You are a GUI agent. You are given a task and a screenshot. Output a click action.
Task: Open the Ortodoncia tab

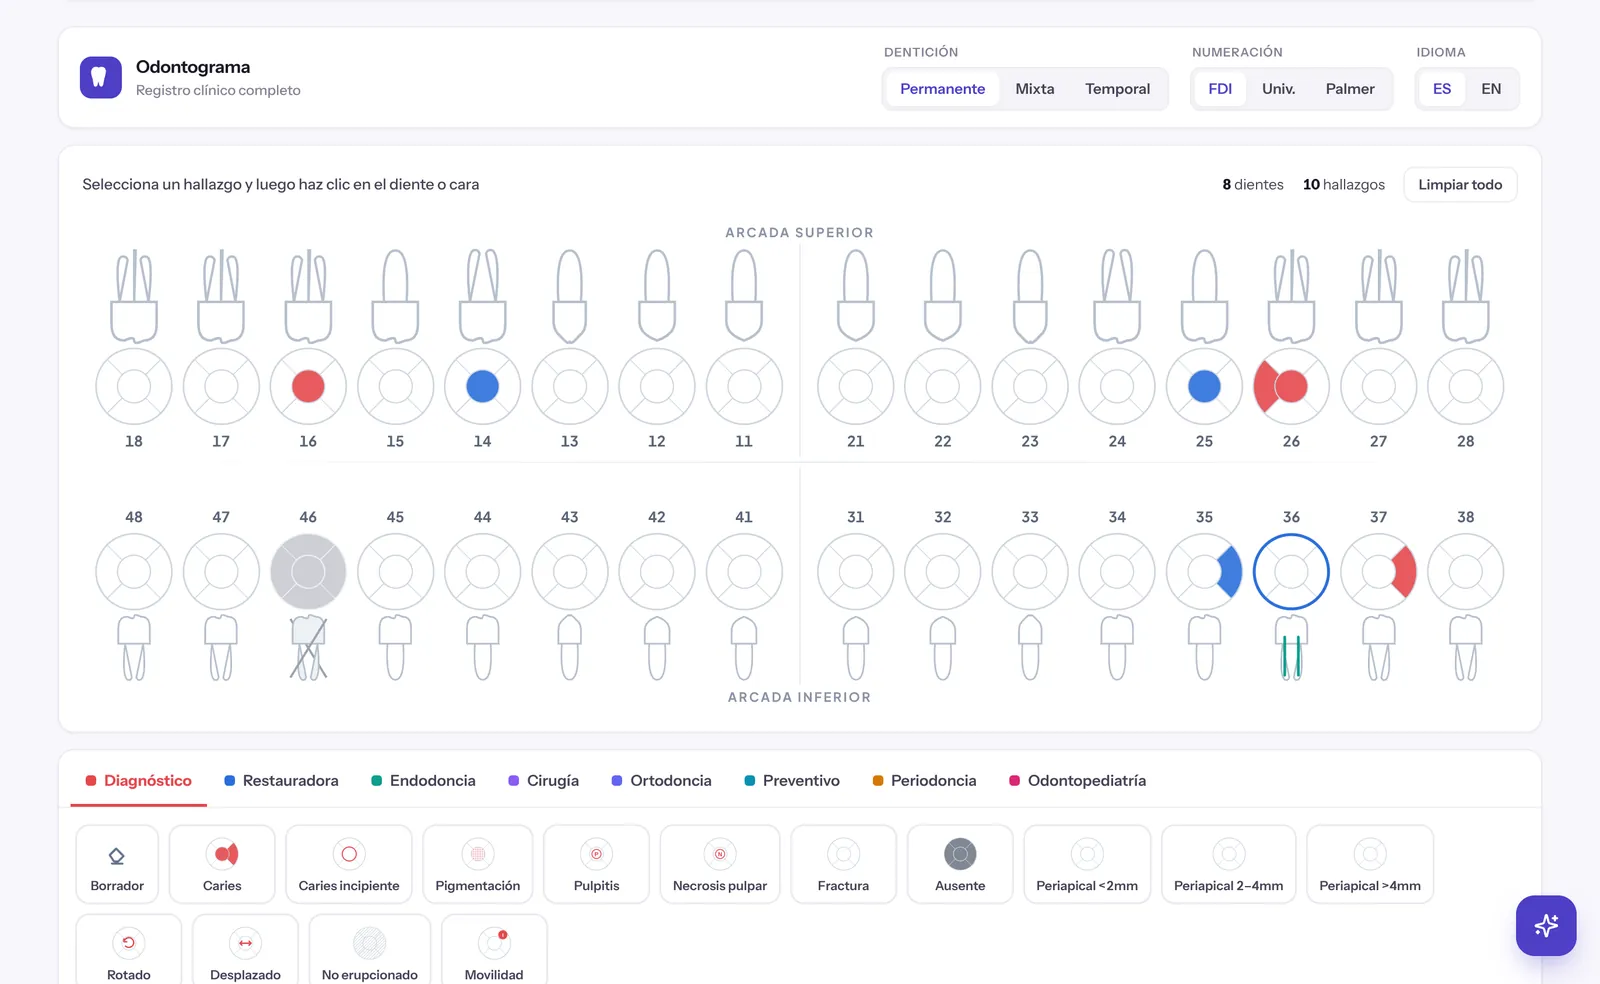click(662, 781)
